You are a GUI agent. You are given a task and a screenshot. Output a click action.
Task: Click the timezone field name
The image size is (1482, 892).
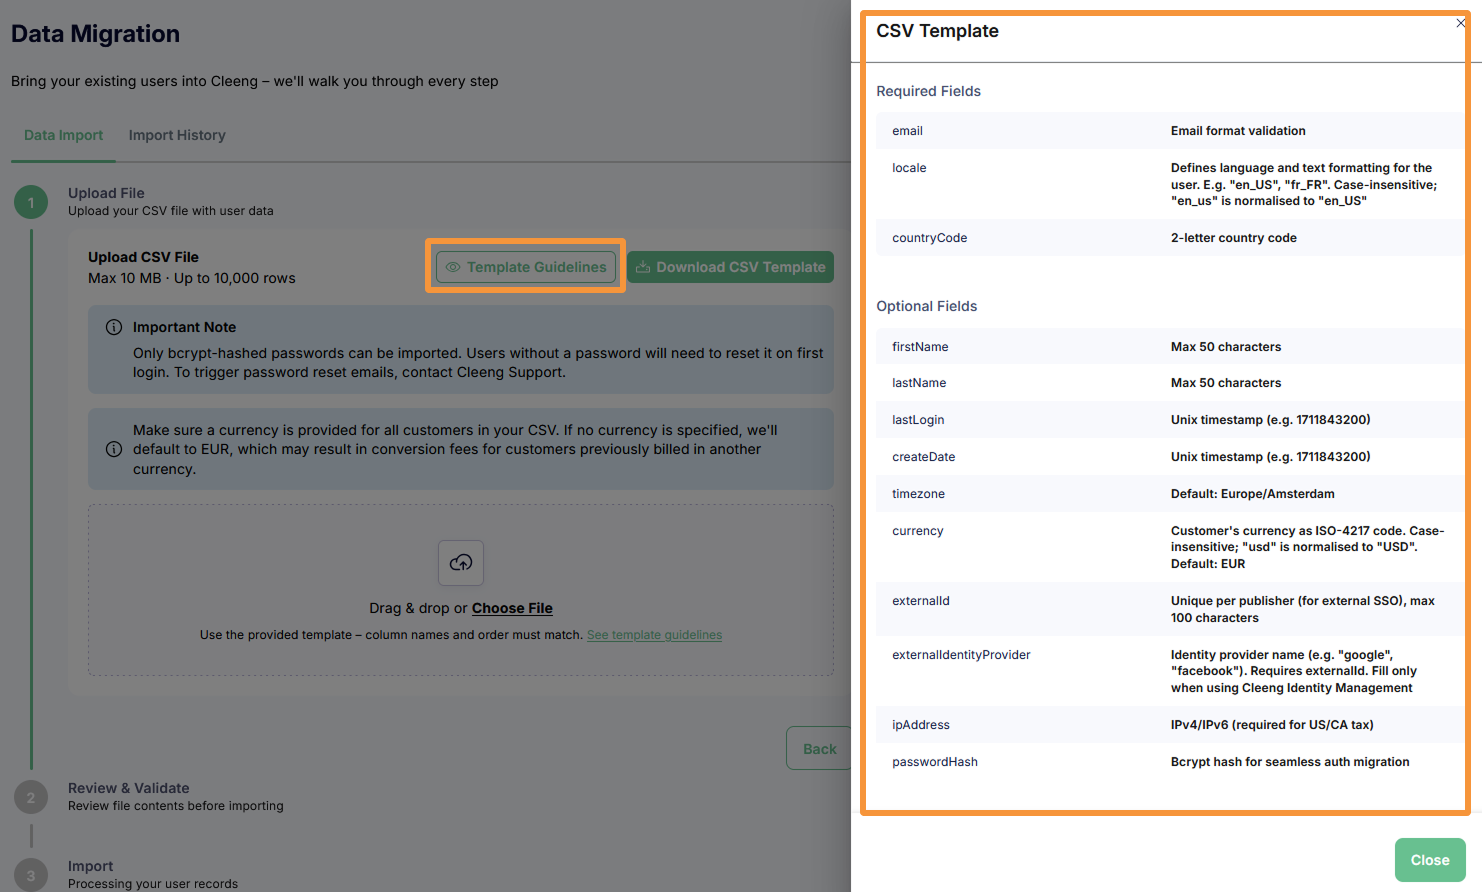(x=918, y=494)
